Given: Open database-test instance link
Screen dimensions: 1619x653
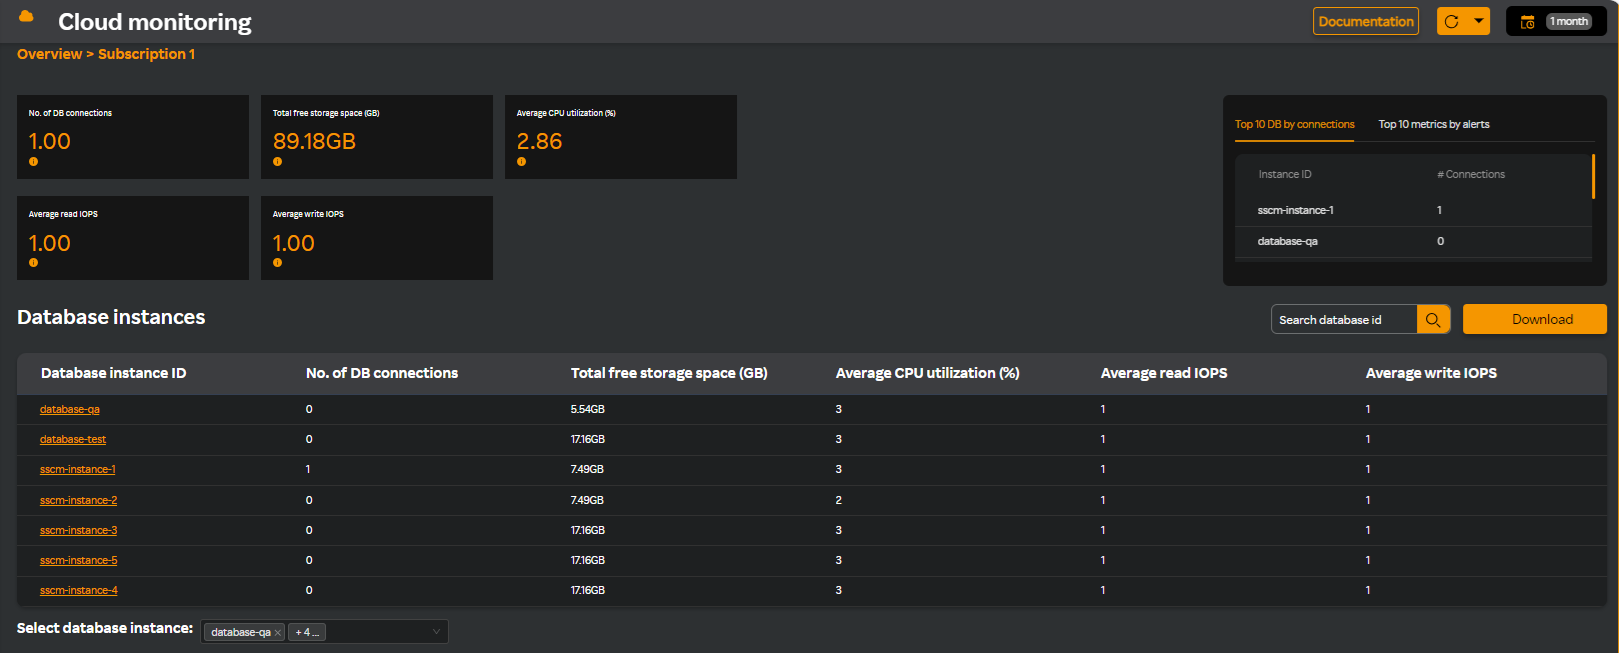Looking at the screenshot, I should (73, 439).
